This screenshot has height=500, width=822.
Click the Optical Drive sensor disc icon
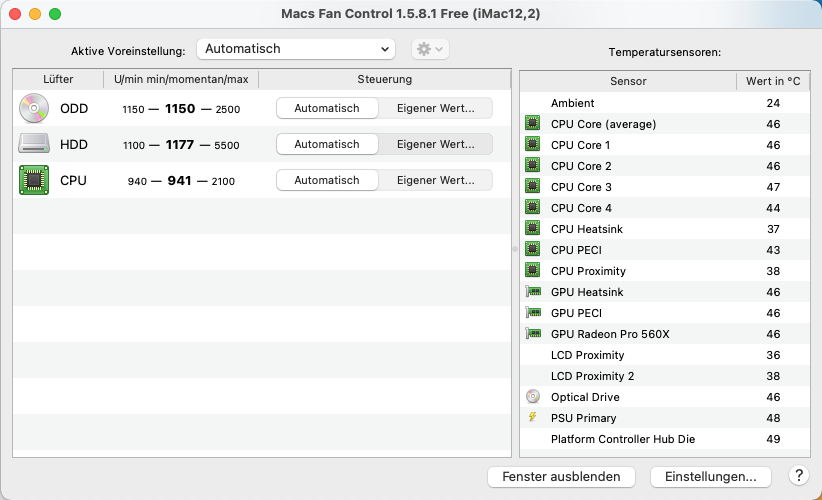[x=532, y=397]
